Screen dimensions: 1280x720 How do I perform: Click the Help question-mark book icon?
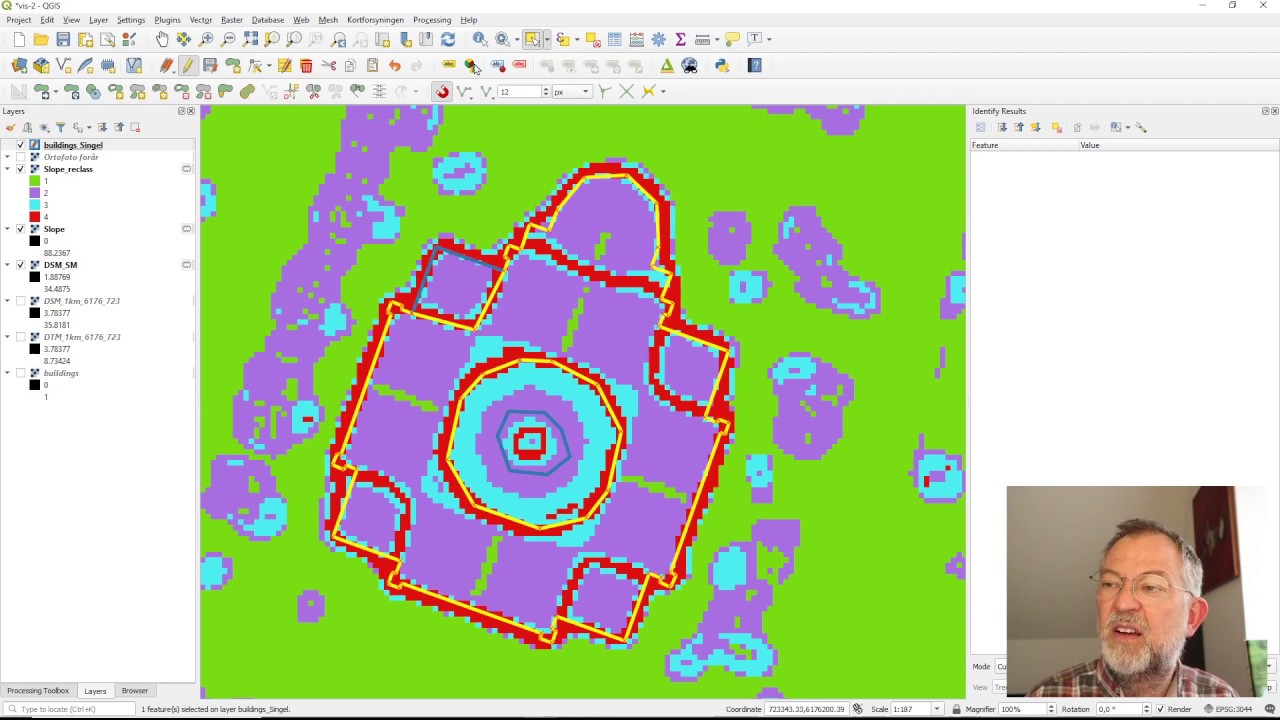coord(755,65)
